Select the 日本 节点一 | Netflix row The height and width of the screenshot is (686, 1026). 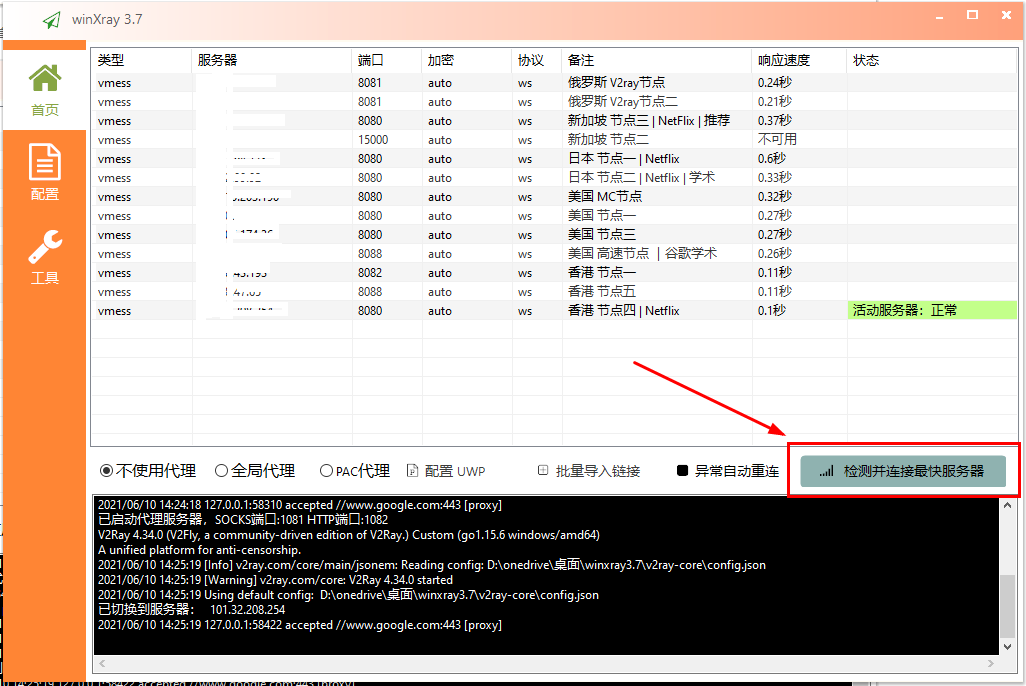(x=623, y=159)
